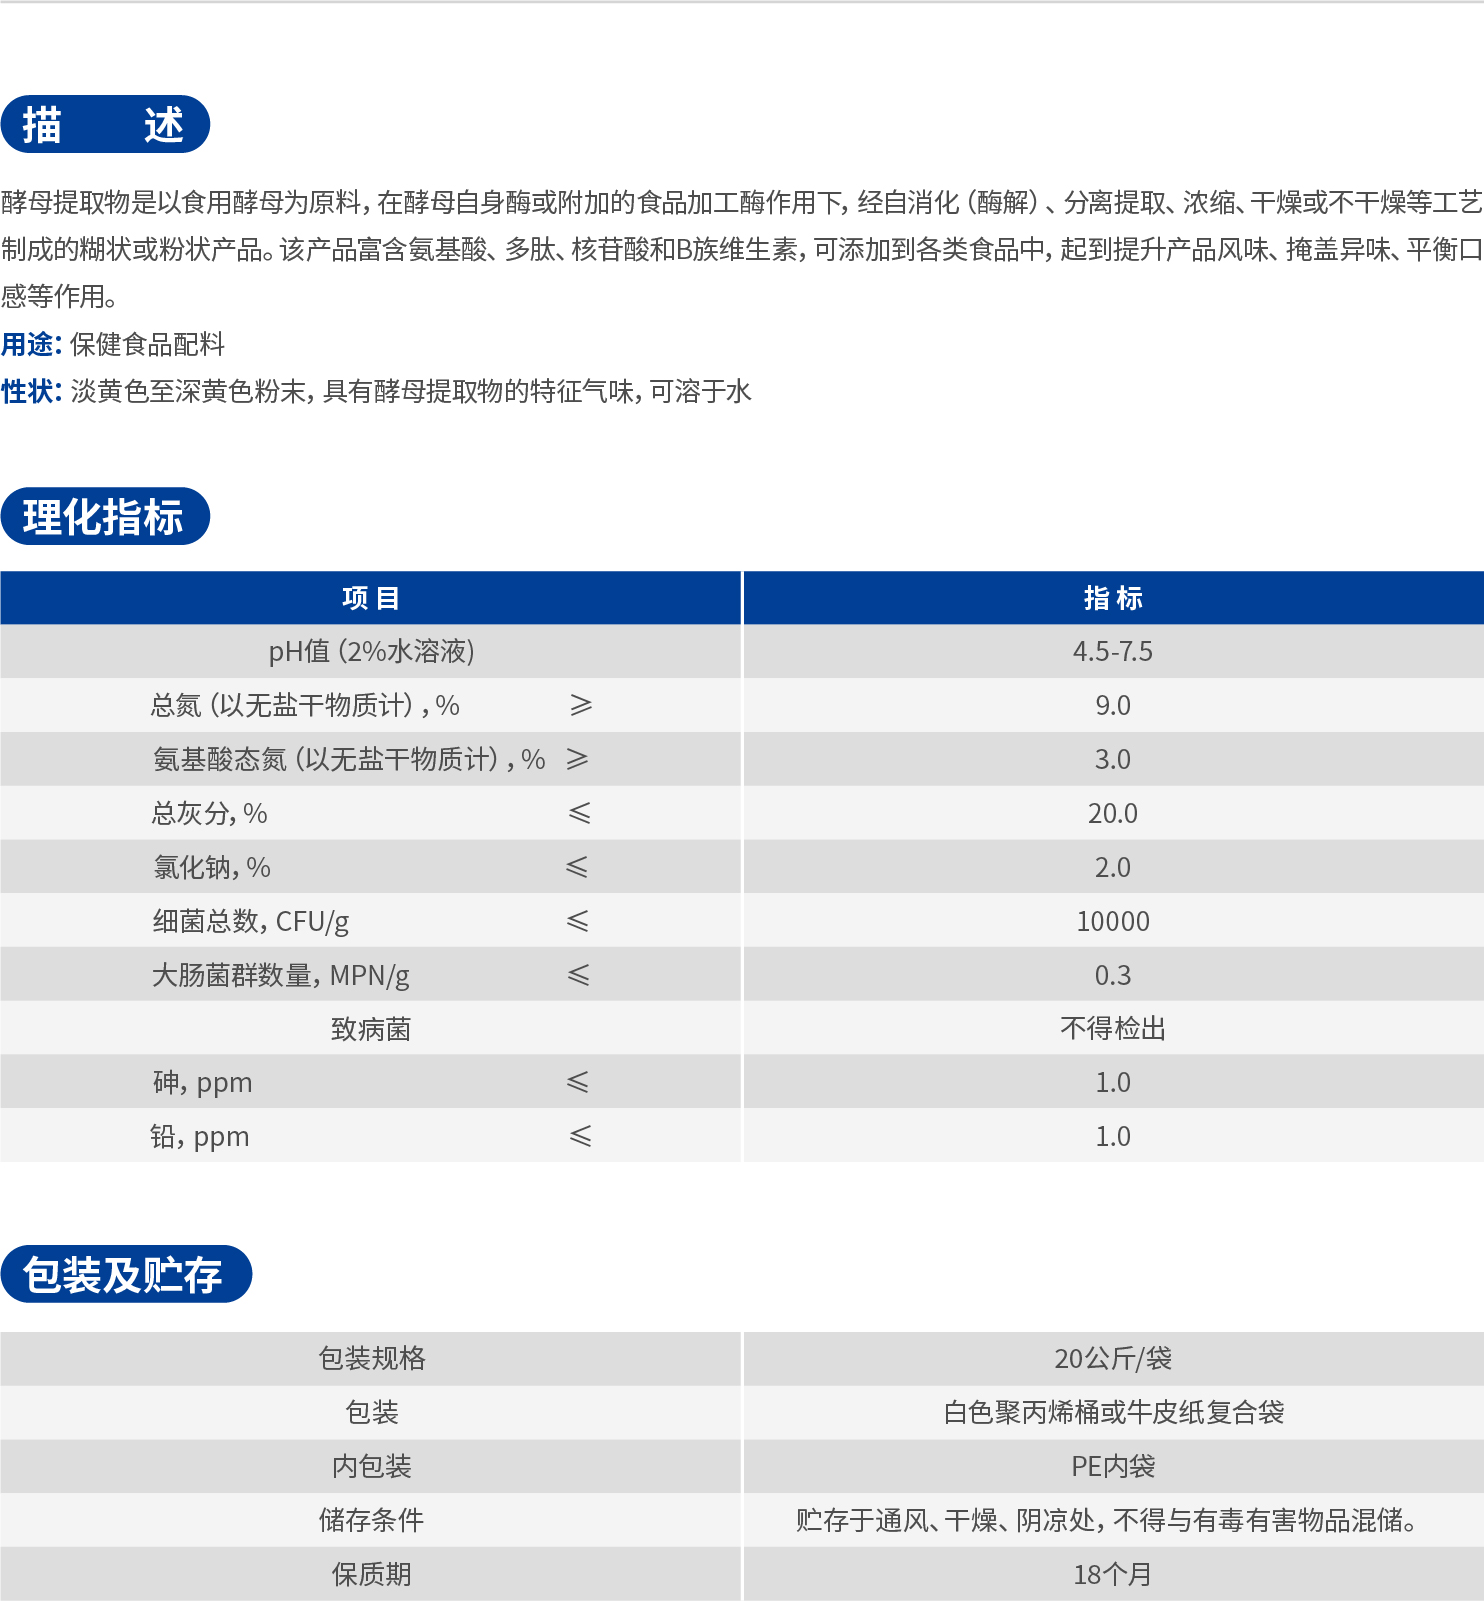
Task: Click the 不得检出 value cell
Action: (x=1113, y=1029)
